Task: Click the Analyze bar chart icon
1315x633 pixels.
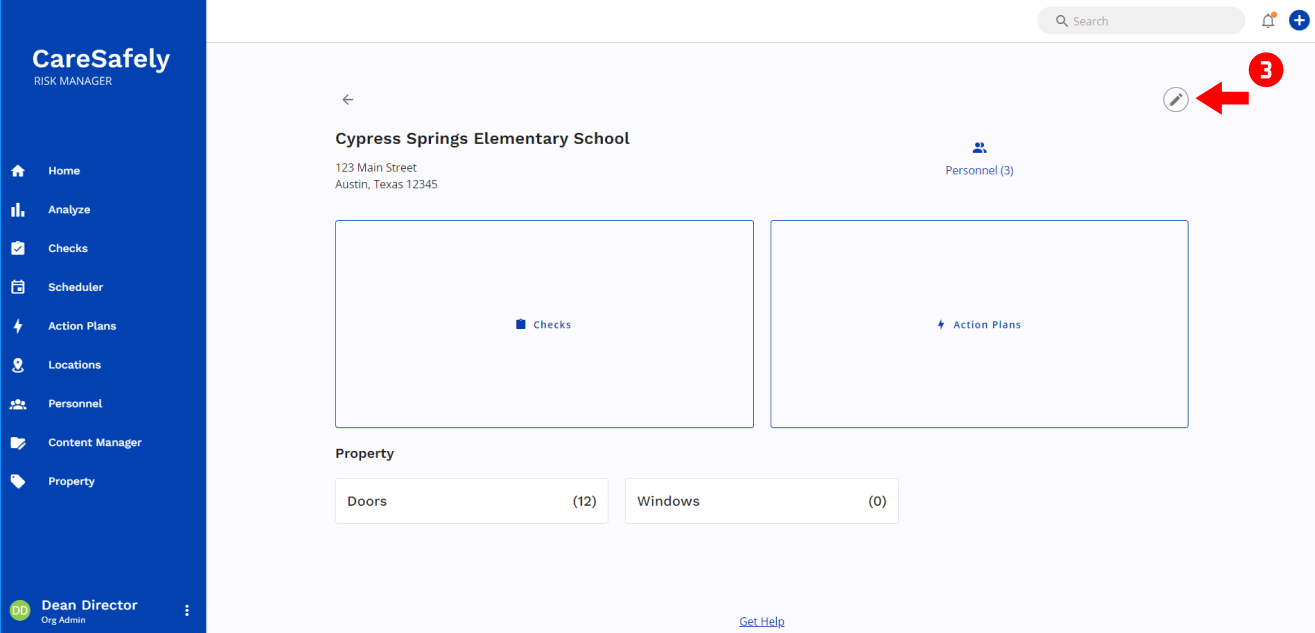Action: [x=18, y=210]
